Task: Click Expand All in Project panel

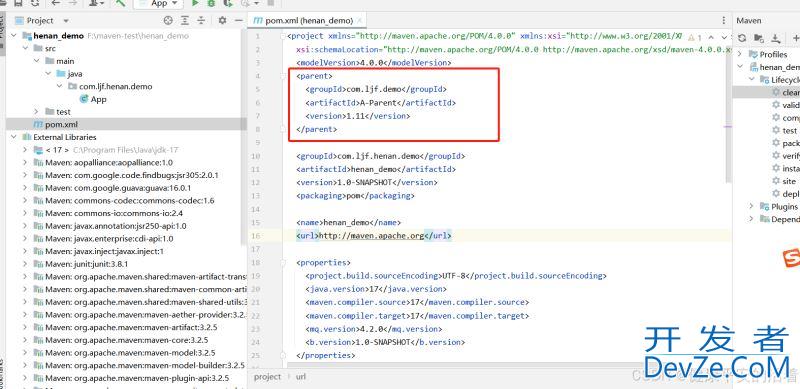Action: pyautogui.click(x=185, y=20)
